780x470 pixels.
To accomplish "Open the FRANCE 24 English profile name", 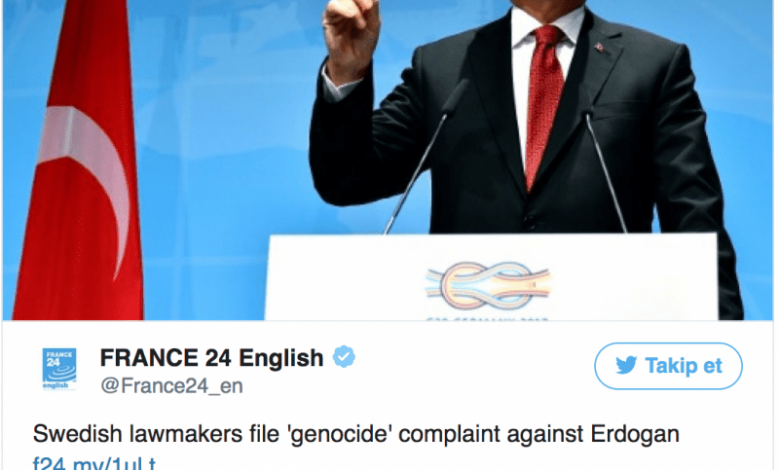I will coord(212,357).
